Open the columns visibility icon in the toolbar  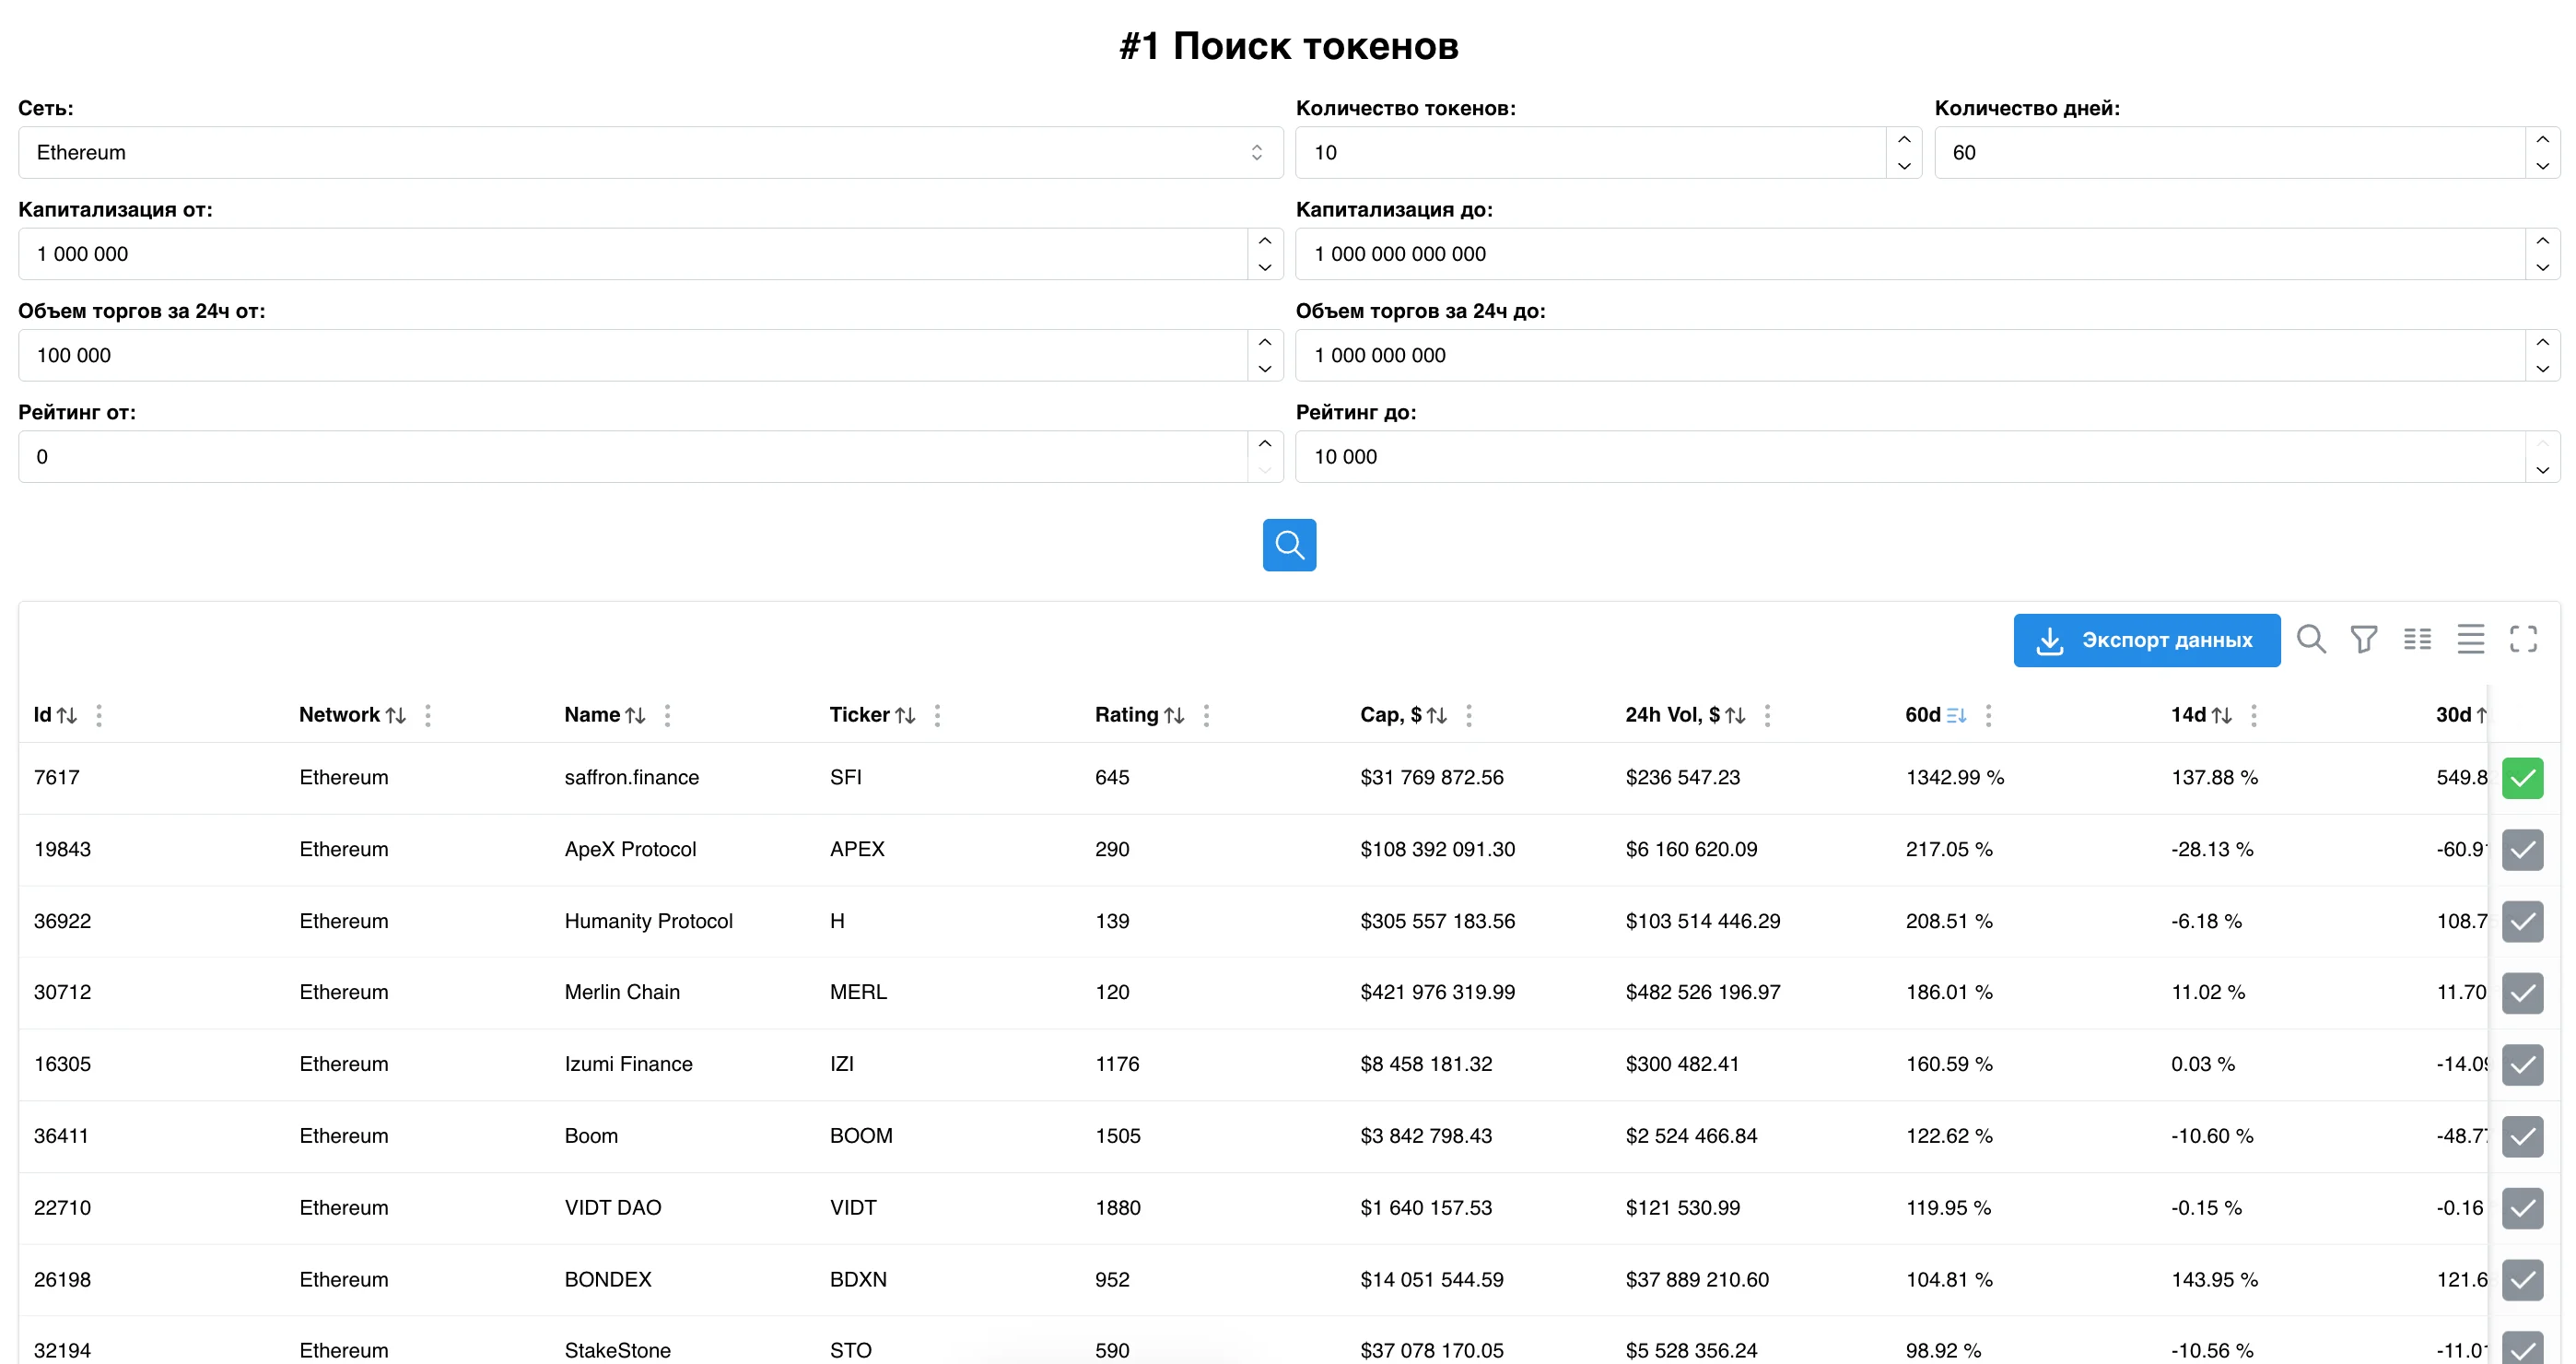click(2418, 639)
